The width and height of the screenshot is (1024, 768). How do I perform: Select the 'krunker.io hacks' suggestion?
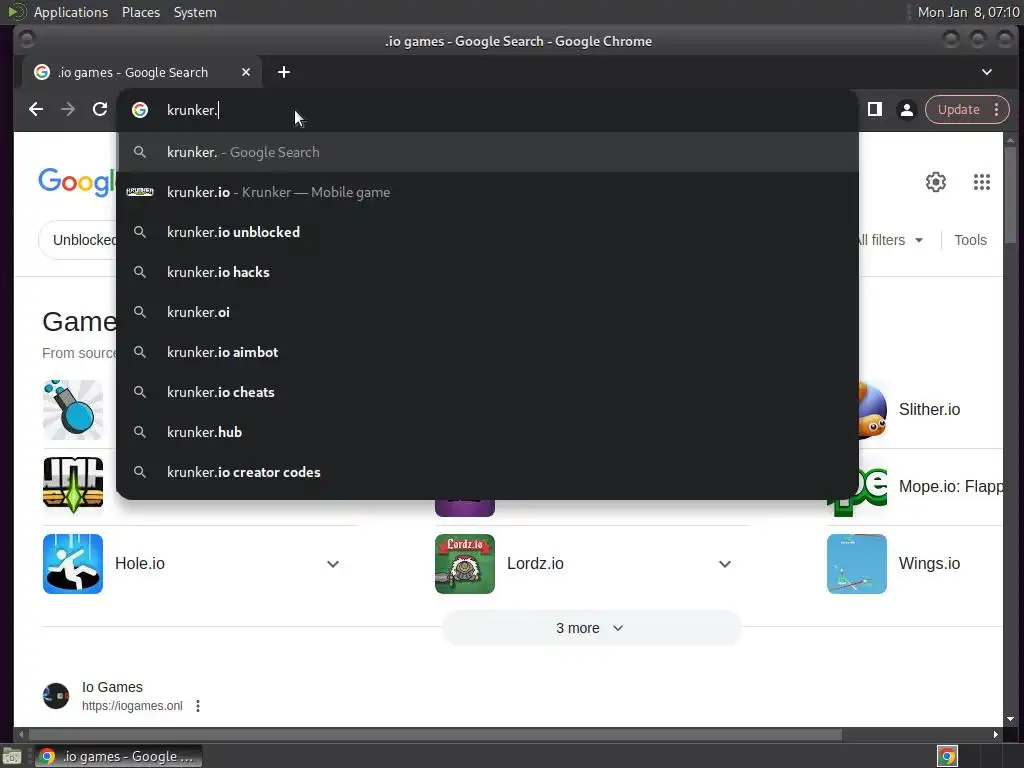click(x=487, y=272)
